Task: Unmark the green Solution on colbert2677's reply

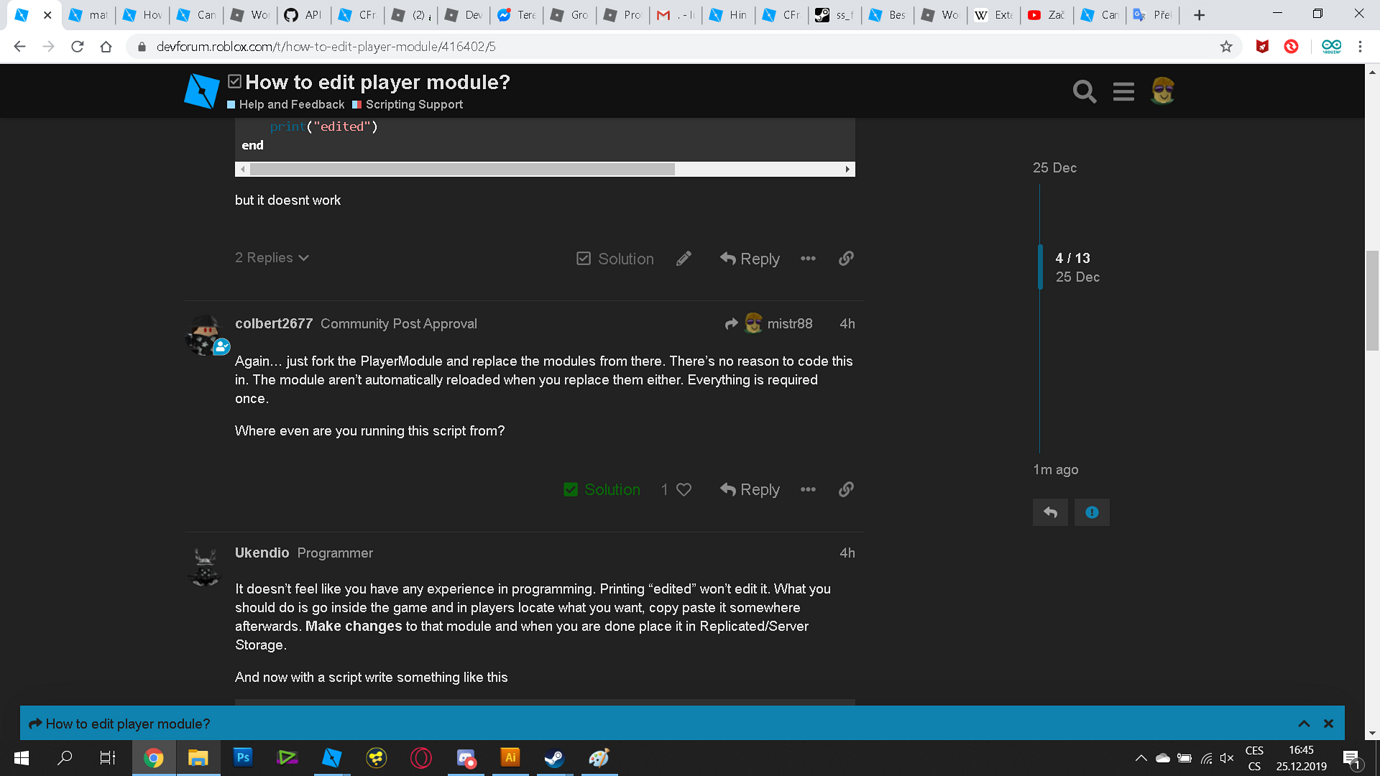Action: tap(601, 490)
